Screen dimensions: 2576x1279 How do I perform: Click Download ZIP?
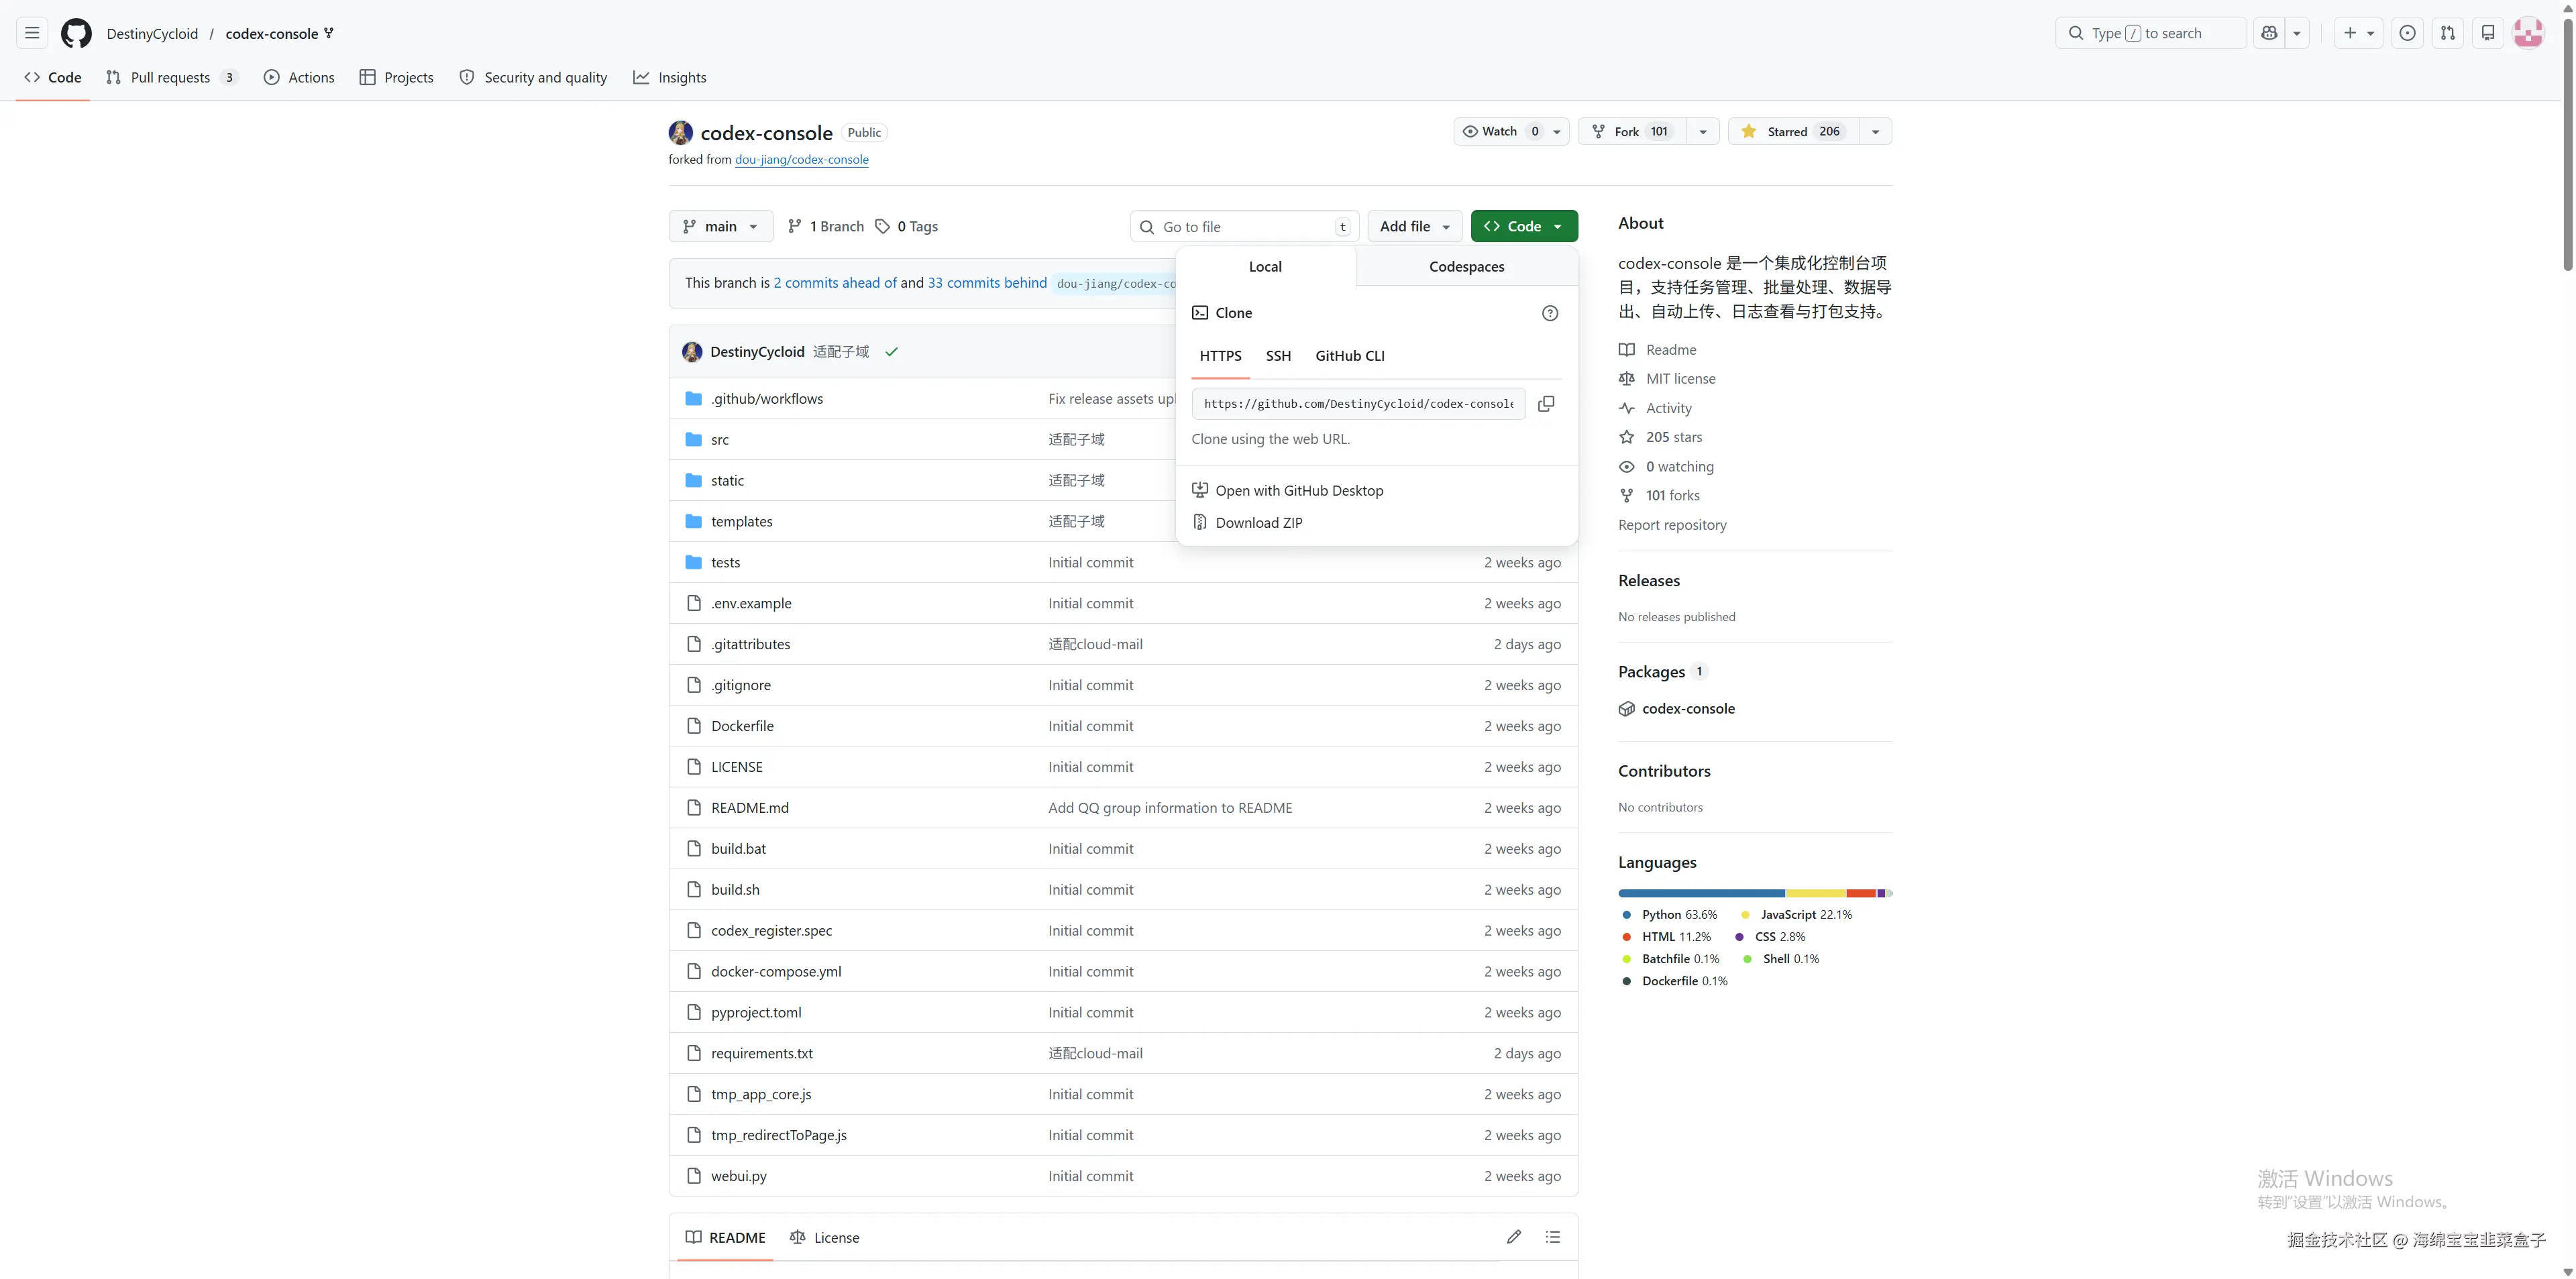coord(1258,523)
